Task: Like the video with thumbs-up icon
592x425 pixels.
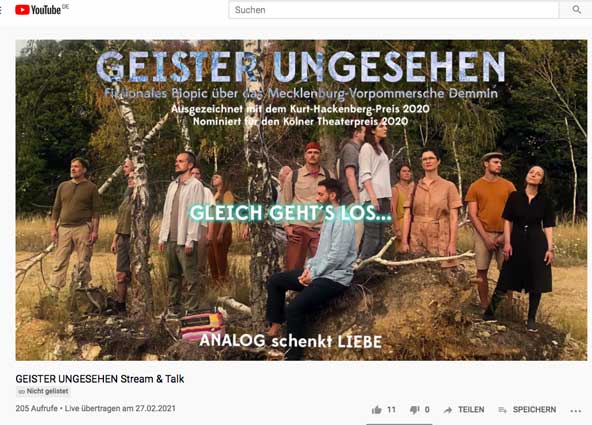Action: click(x=376, y=410)
